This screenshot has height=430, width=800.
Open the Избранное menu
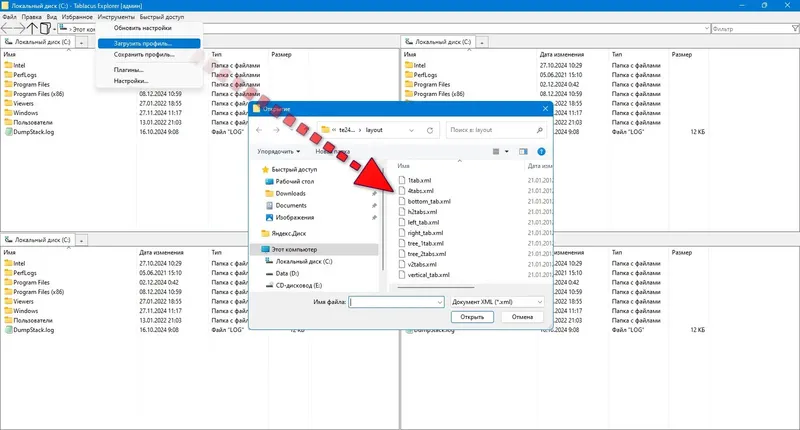(77, 17)
